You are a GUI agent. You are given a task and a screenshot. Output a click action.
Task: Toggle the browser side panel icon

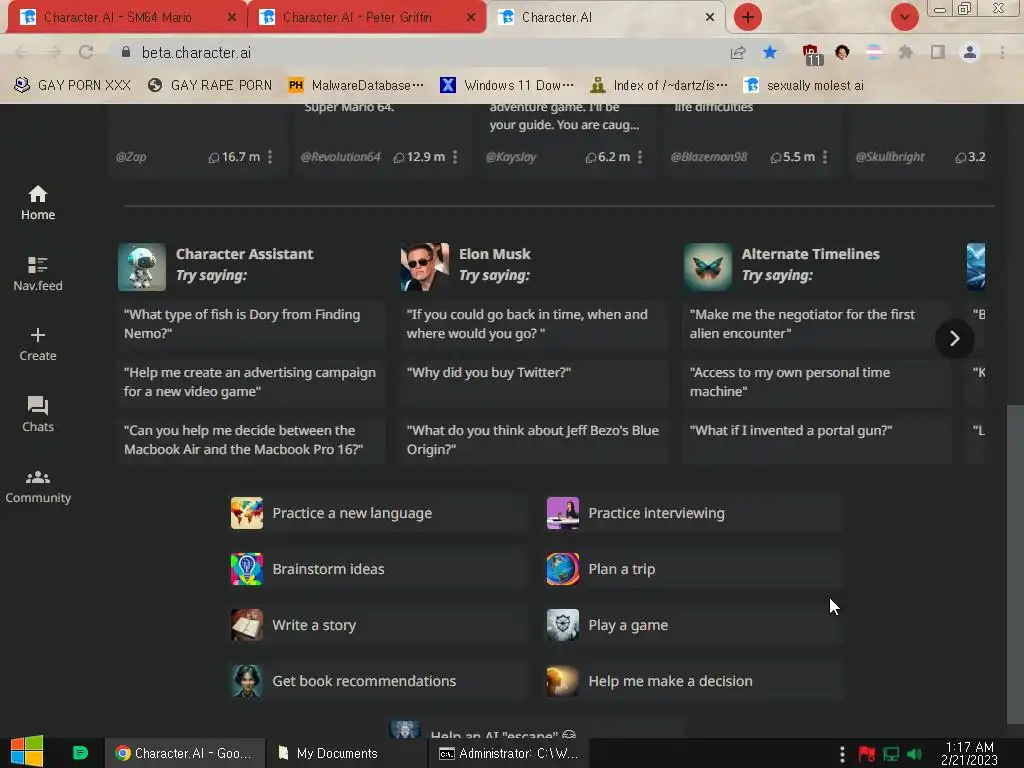(938, 52)
